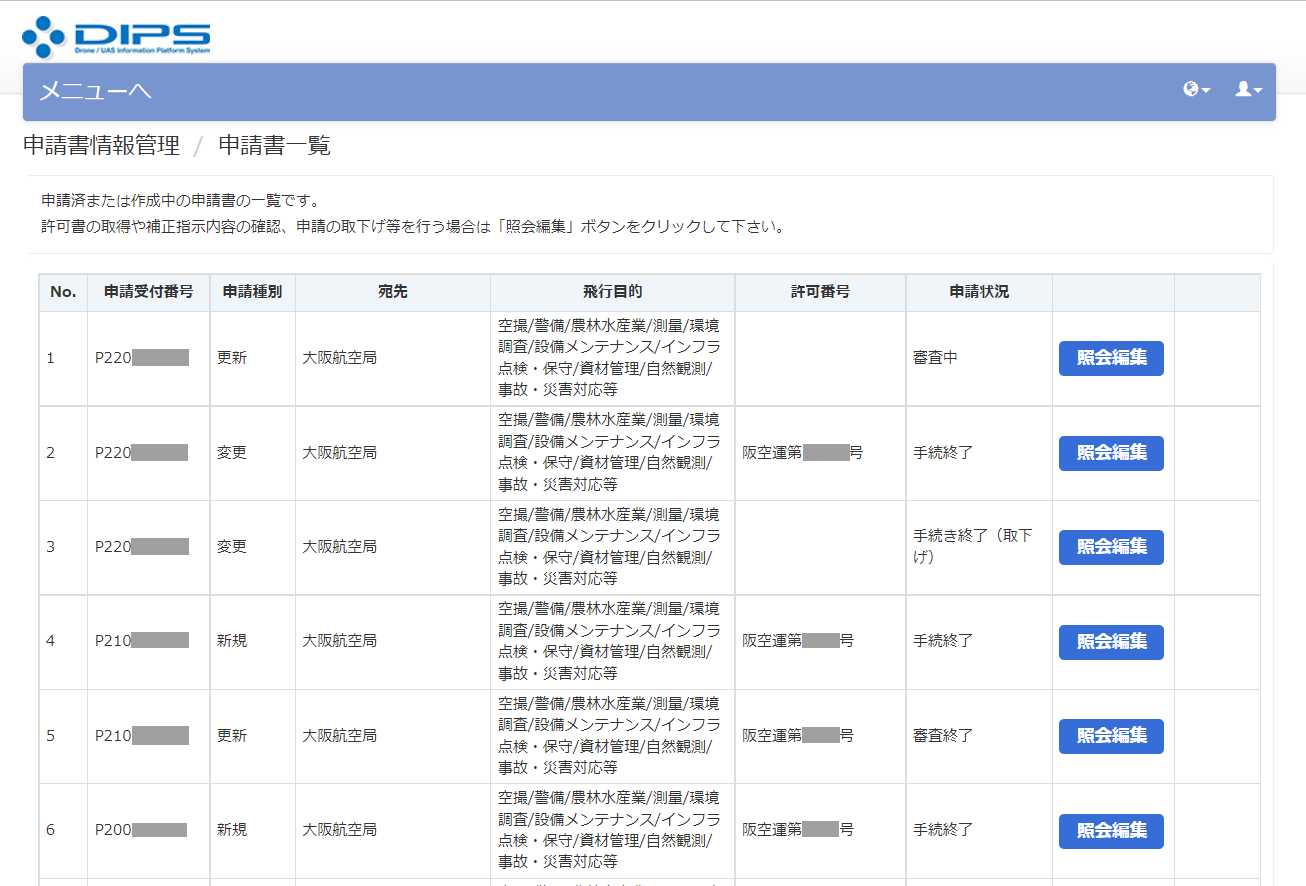Screen dimensions: 1306x886
Task: Click 照会編集 for row 5 審査終了
Action: click(1110, 736)
